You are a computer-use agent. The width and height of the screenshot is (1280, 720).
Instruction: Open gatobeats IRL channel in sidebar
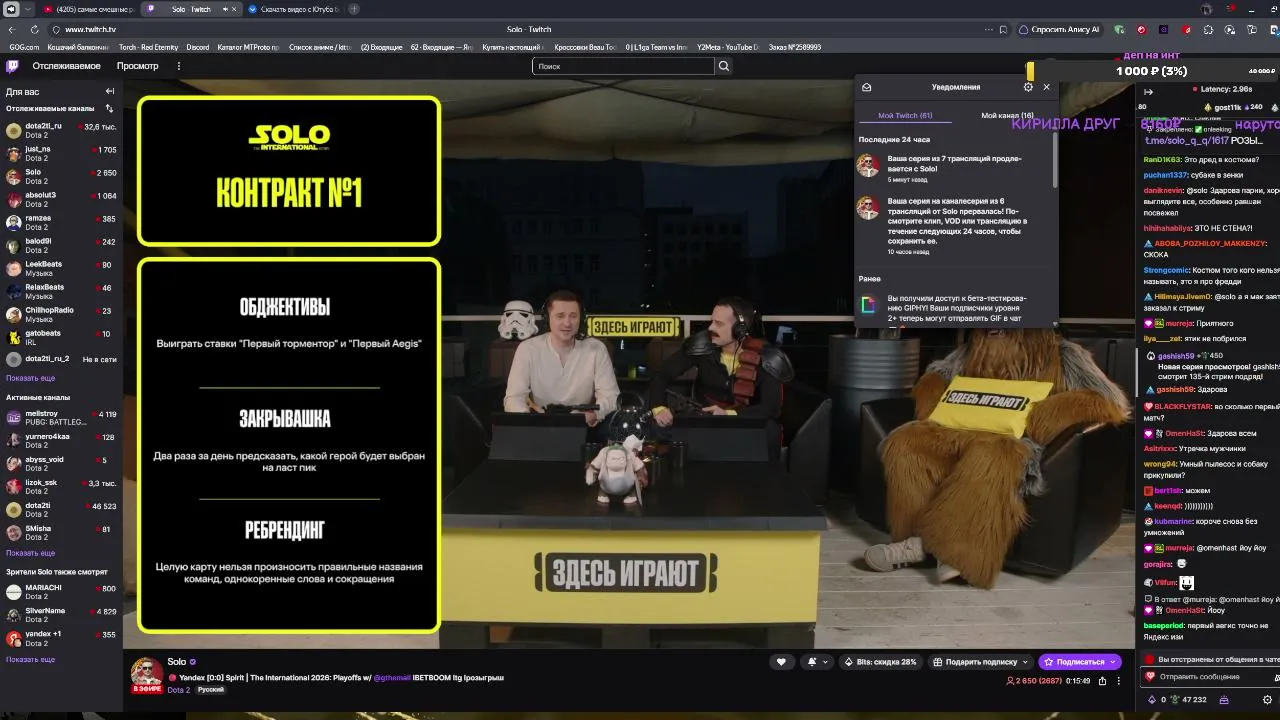[61, 338]
